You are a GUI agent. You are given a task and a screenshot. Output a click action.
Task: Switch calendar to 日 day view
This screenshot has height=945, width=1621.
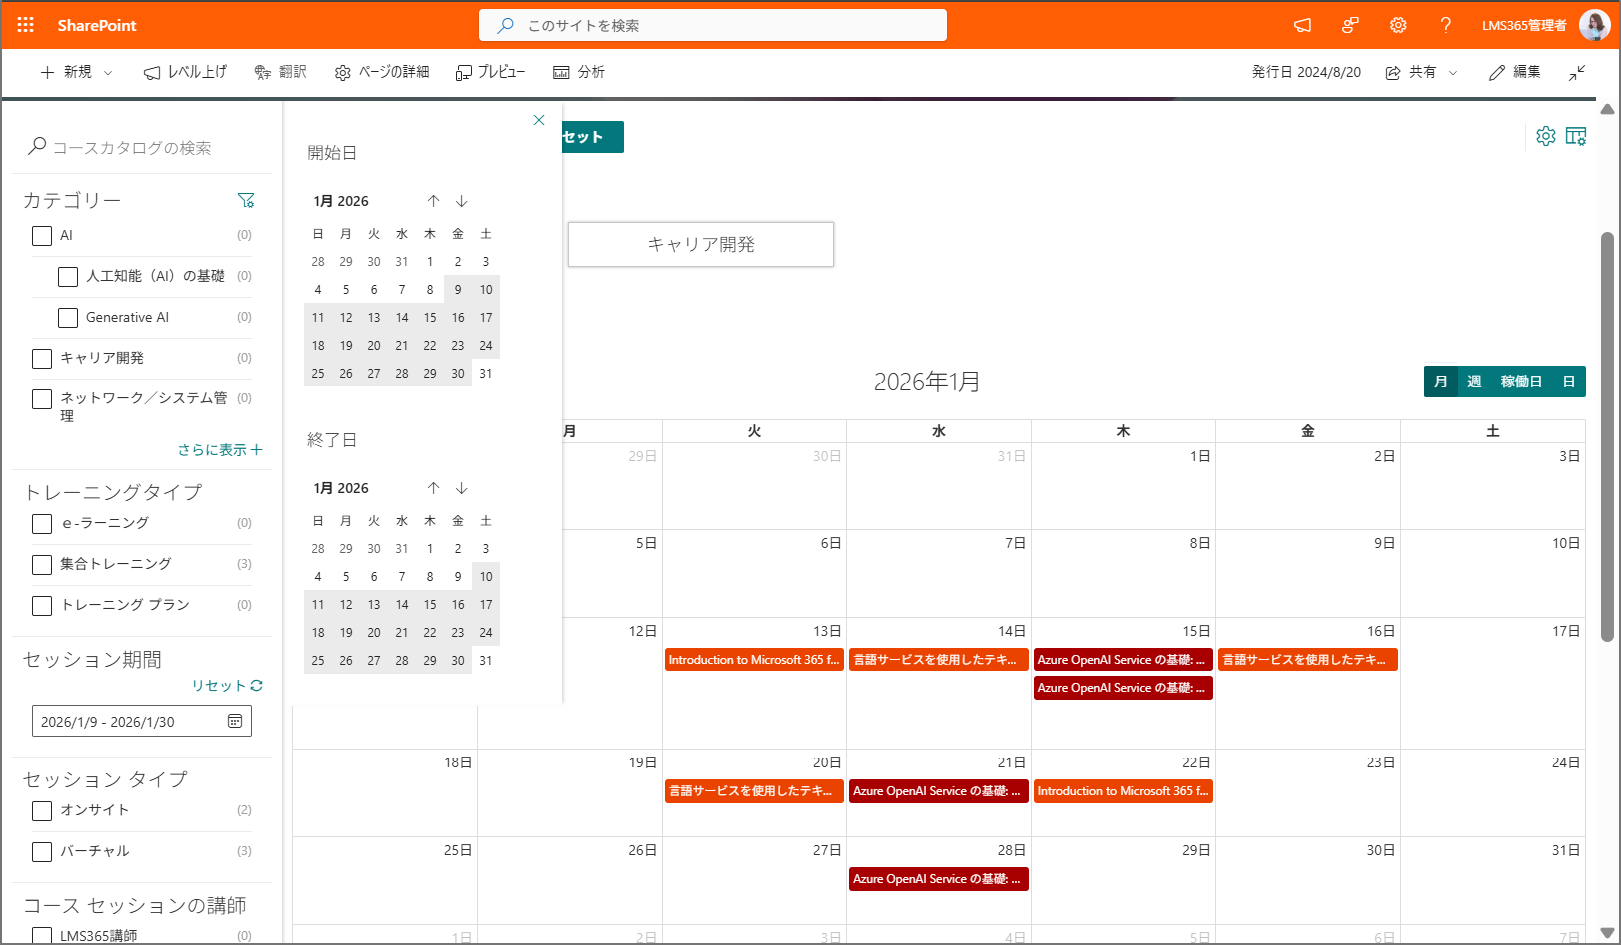(x=1569, y=382)
